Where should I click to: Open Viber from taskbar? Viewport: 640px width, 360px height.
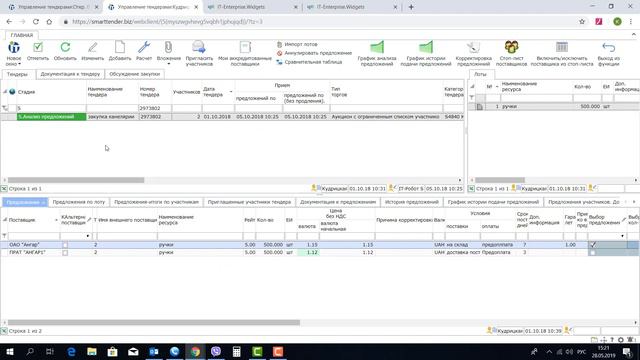click(216, 351)
